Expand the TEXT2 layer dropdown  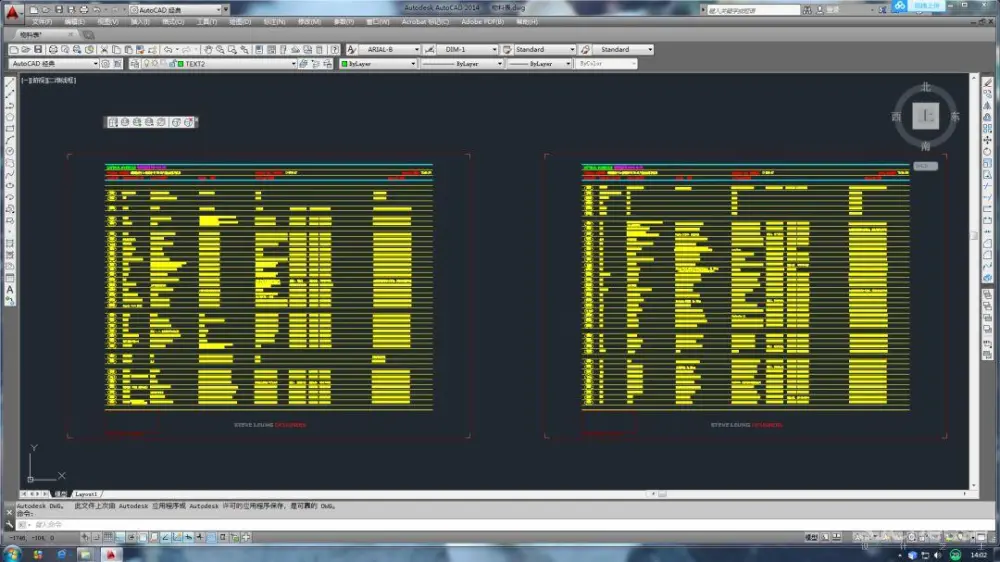[294, 64]
